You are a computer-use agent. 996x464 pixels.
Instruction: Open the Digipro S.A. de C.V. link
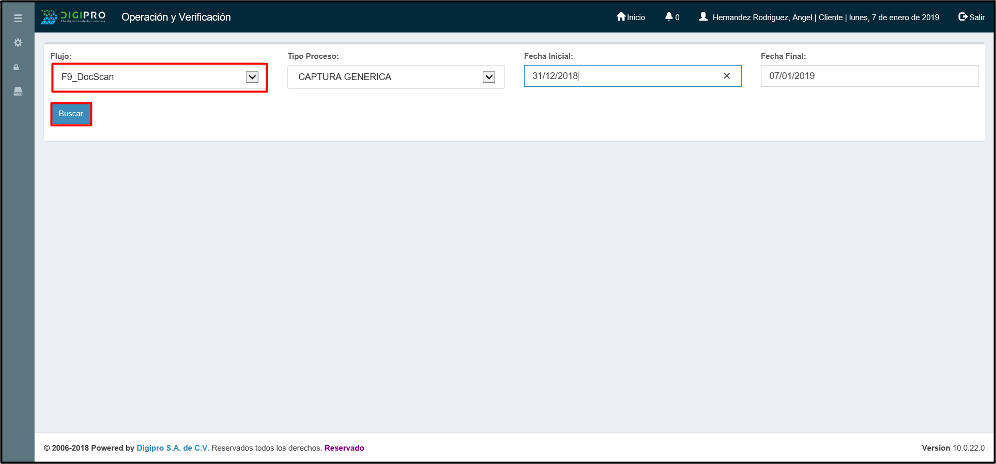pyautogui.click(x=173, y=448)
